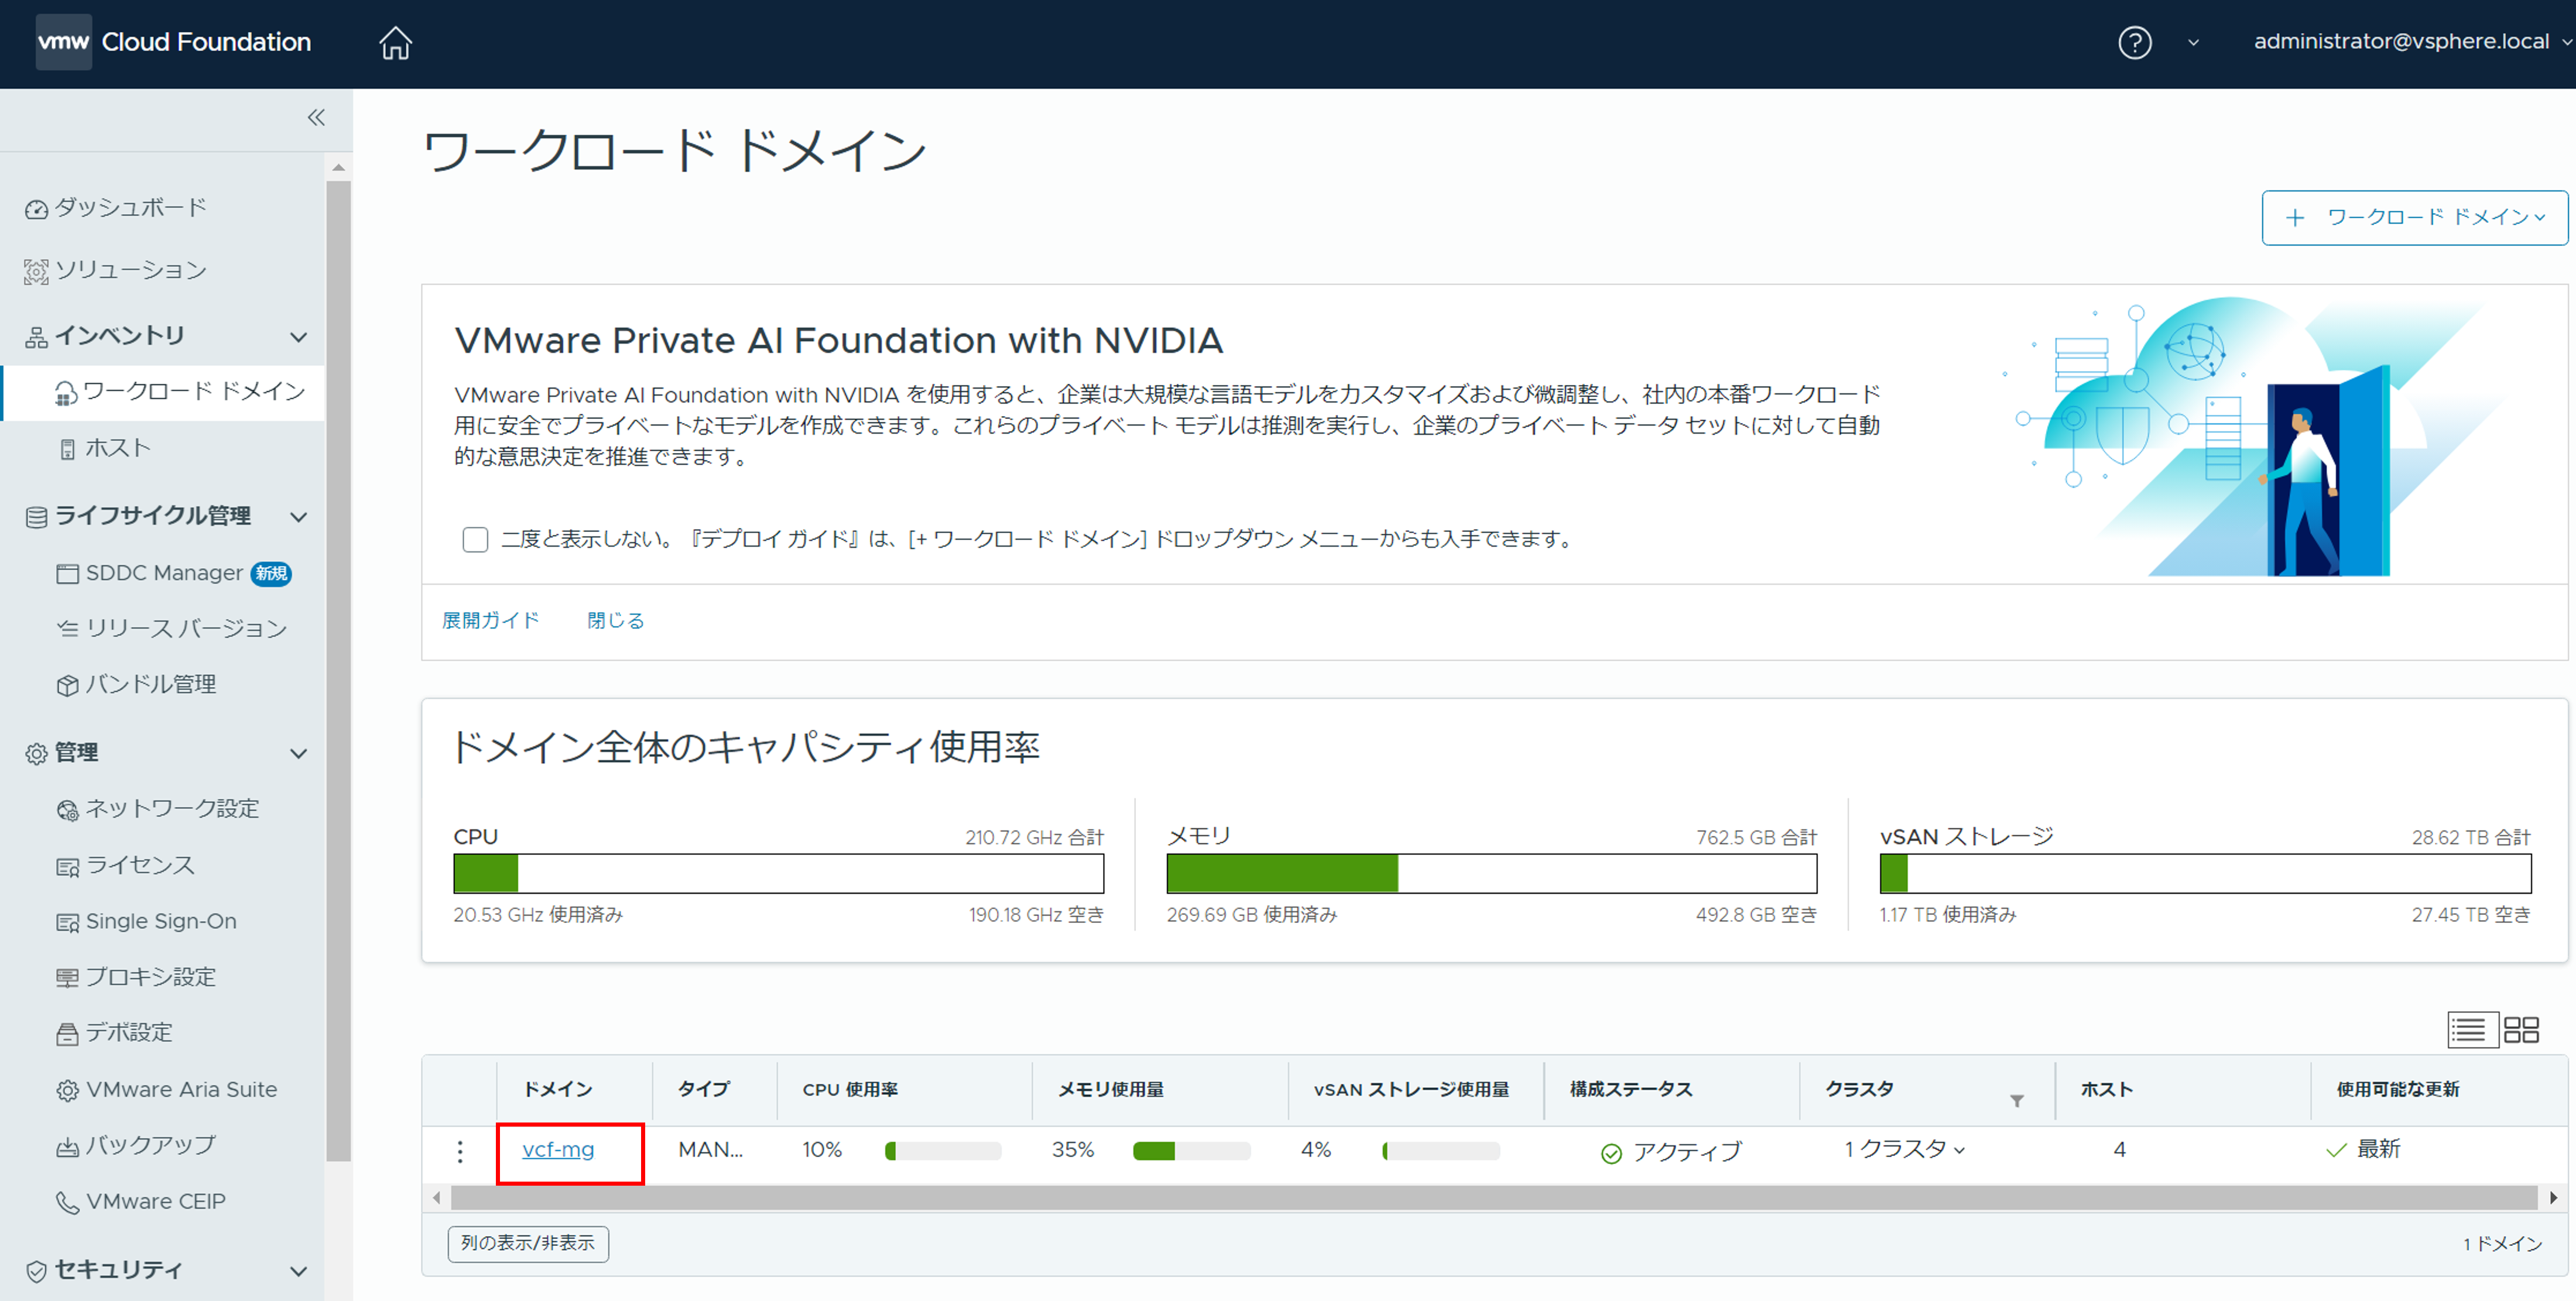
Task: Open VMware CEIP page
Action: pyautogui.click(x=156, y=1201)
